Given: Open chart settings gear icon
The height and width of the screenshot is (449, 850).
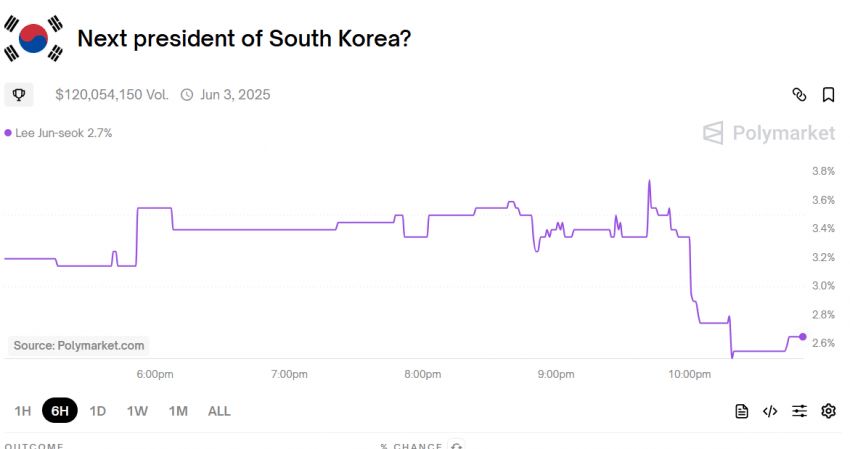Looking at the screenshot, I should click(x=828, y=411).
